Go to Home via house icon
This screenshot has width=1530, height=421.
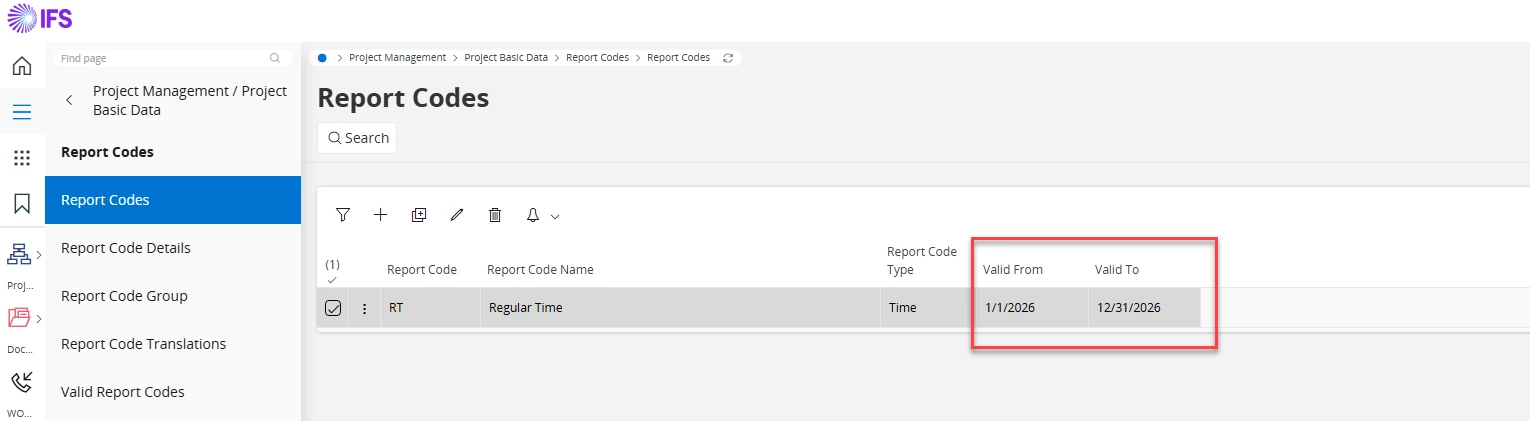pos(22,67)
